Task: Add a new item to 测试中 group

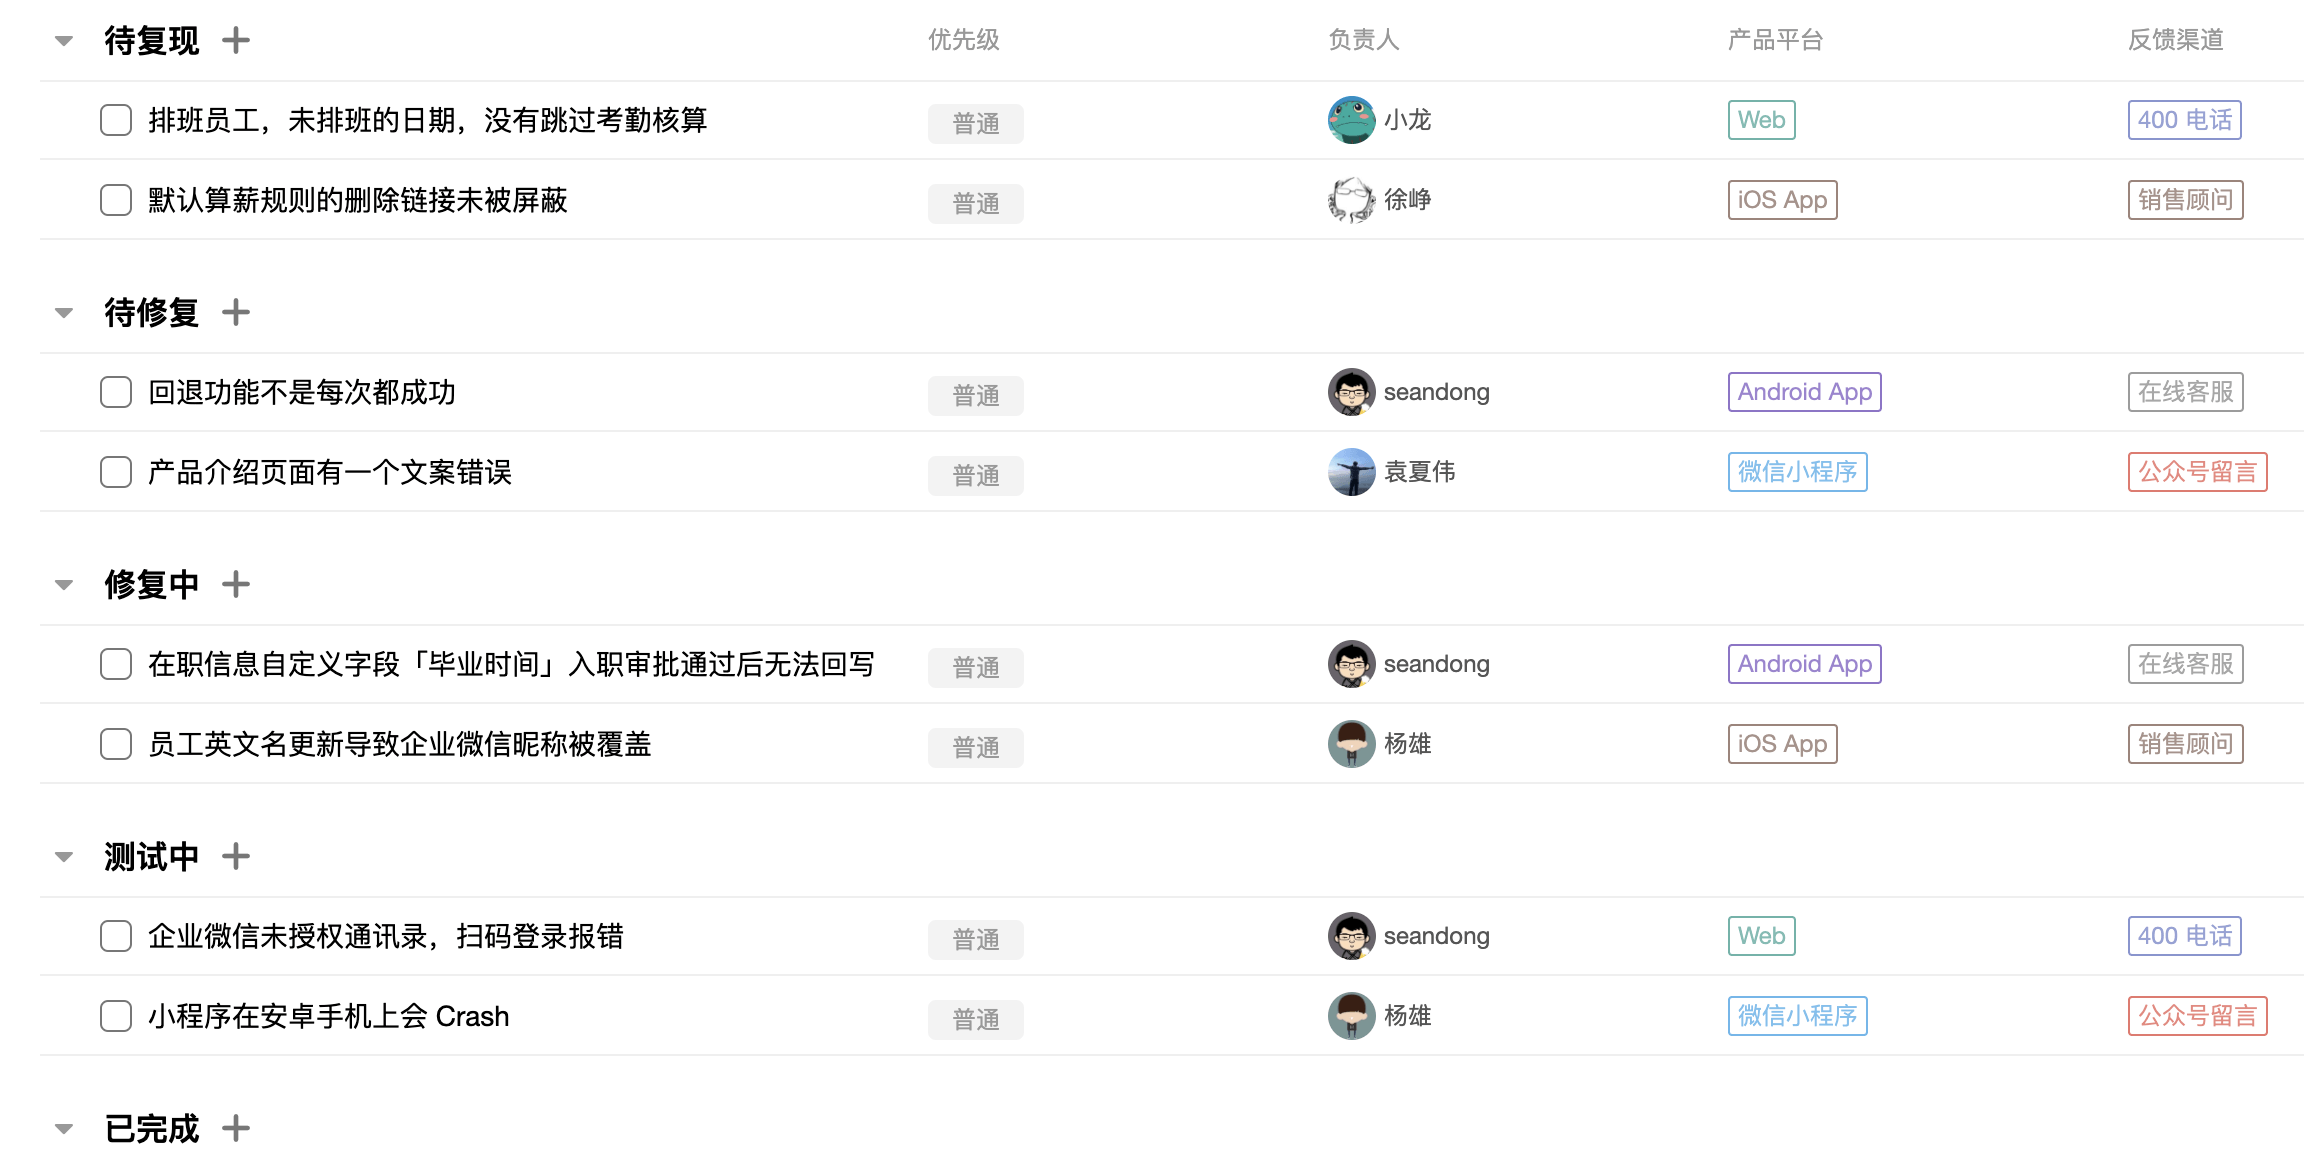Action: click(x=236, y=857)
